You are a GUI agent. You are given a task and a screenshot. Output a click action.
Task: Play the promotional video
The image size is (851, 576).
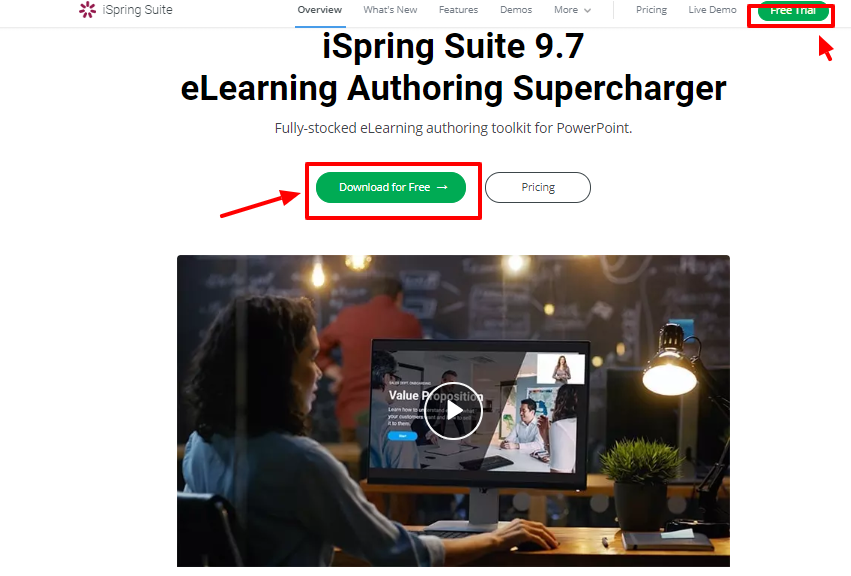(x=453, y=411)
